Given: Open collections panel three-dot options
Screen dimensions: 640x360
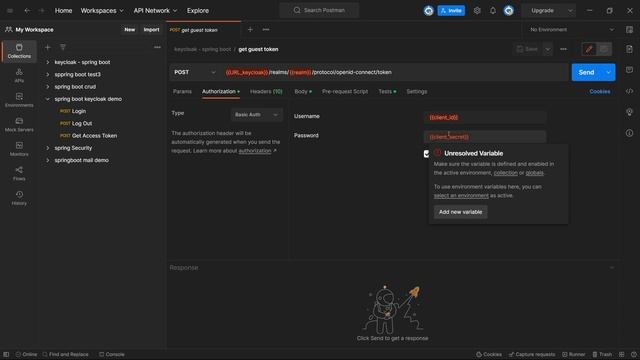Looking at the screenshot, I should point(157,47).
